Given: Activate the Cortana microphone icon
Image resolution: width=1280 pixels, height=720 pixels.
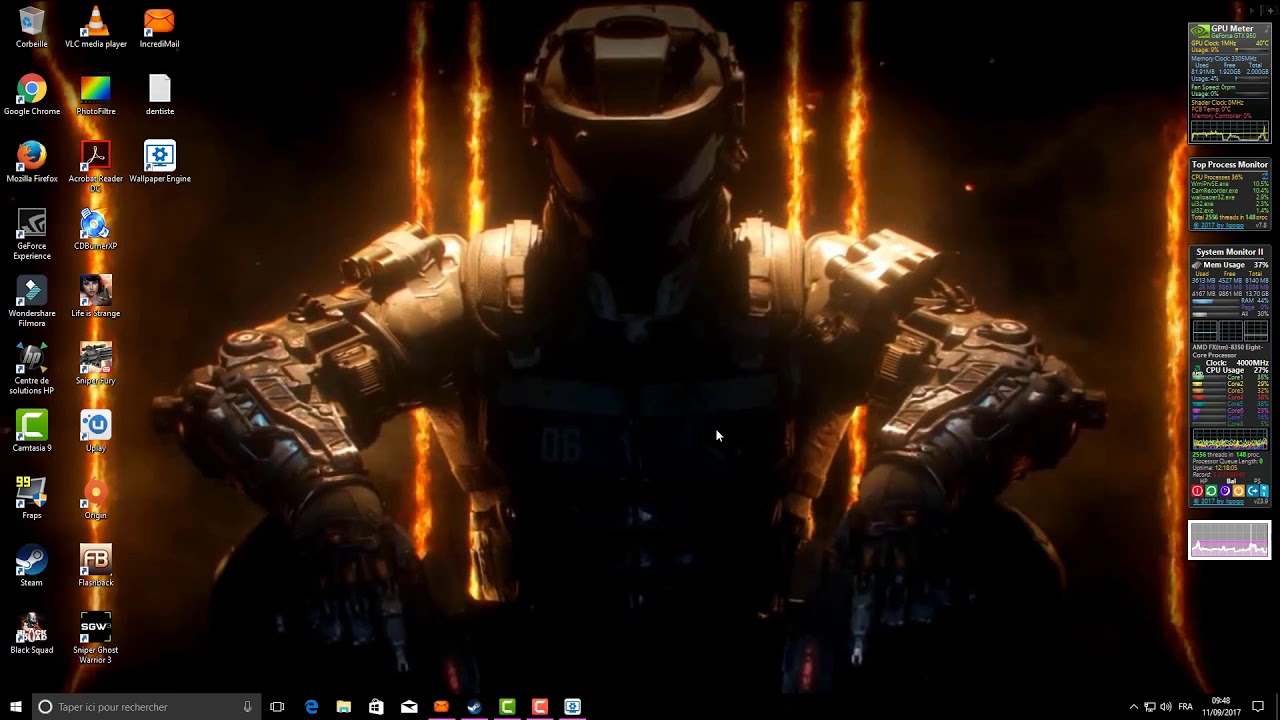Looking at the screenshot, I should 247,707.
